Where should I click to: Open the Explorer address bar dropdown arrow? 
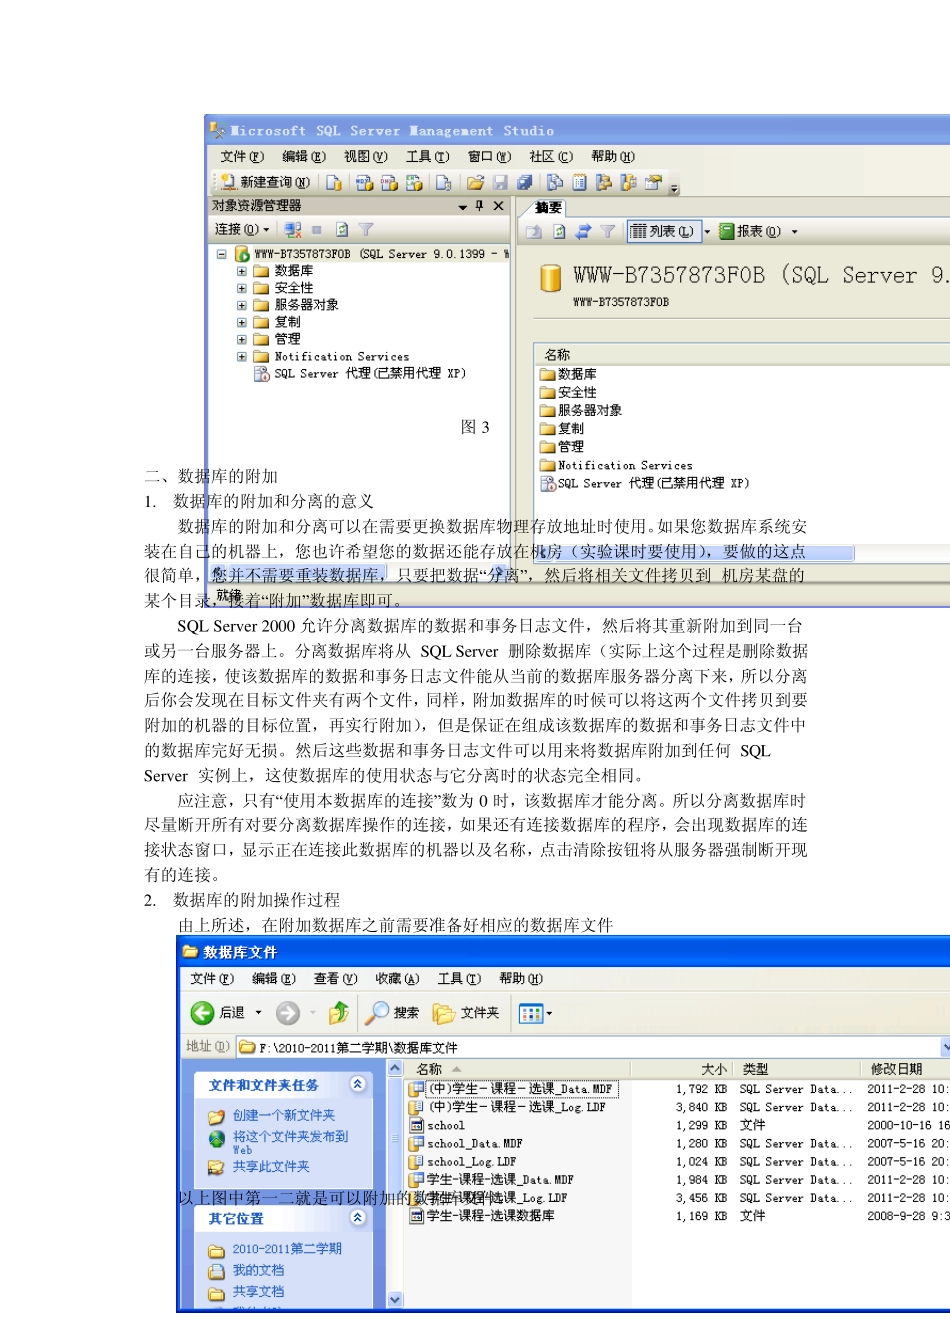tap(946, 1046)
